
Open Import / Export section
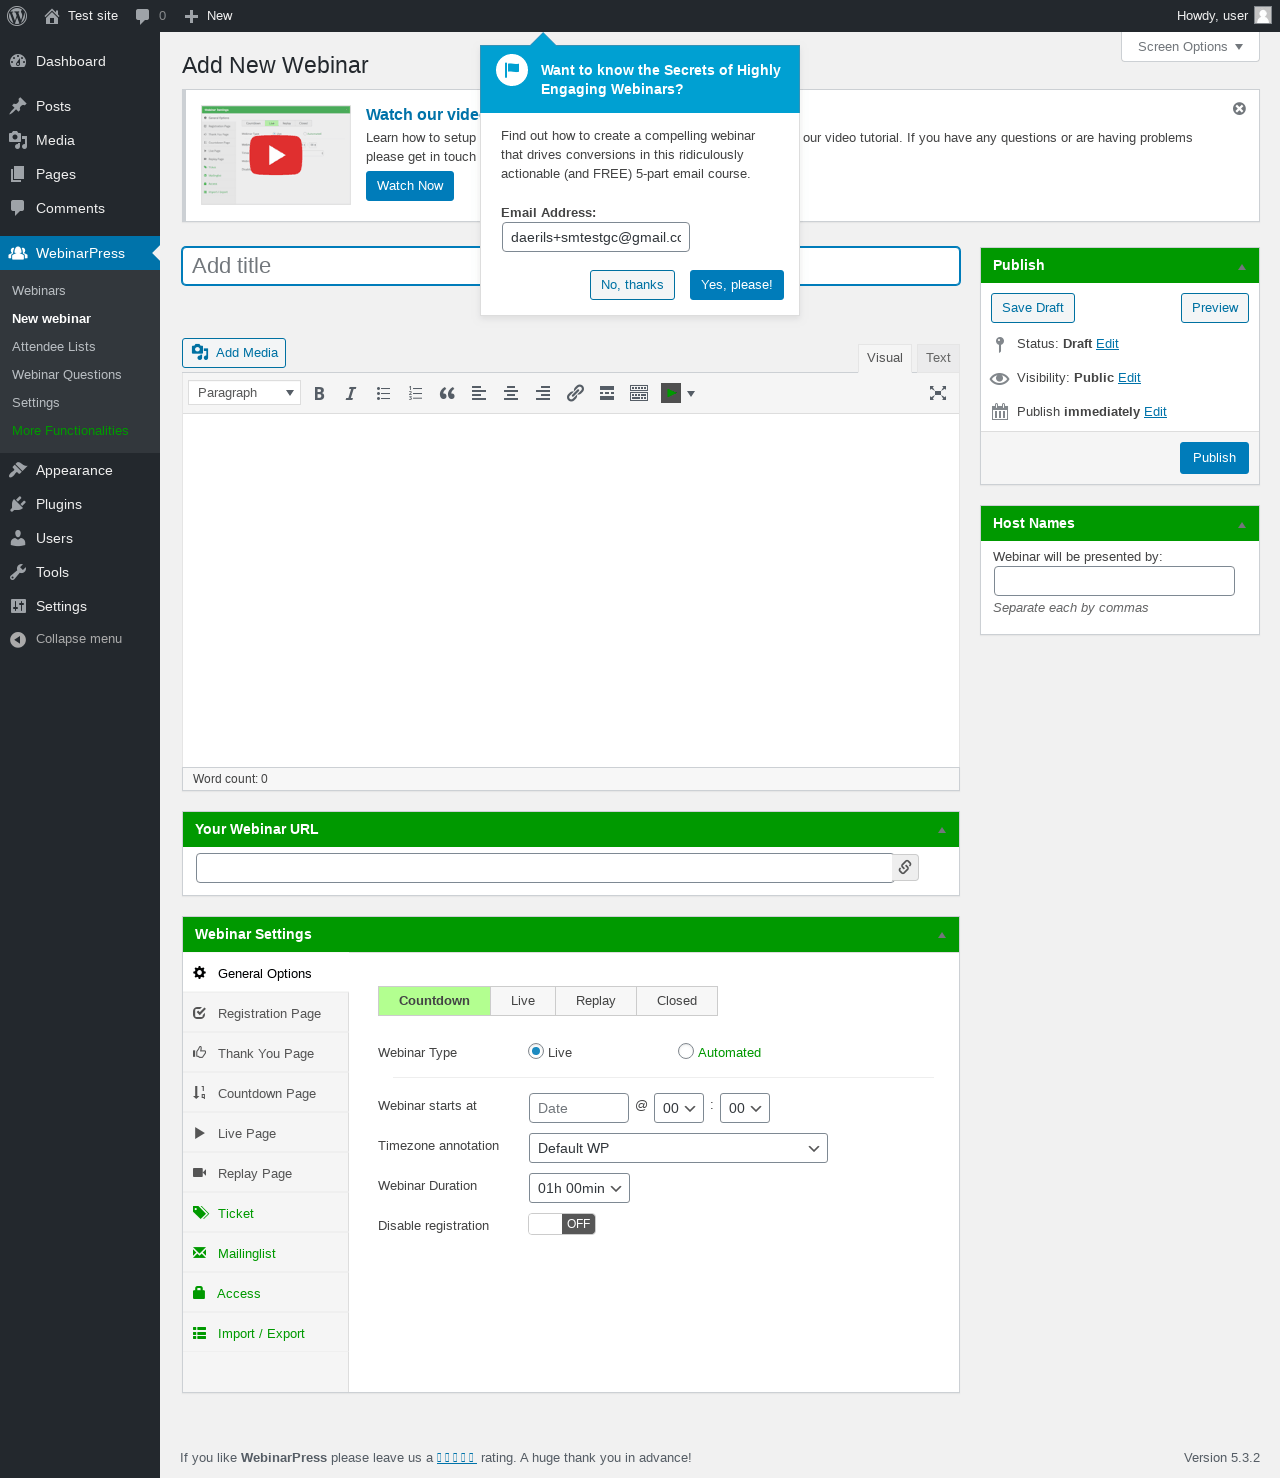(265, 1333)
